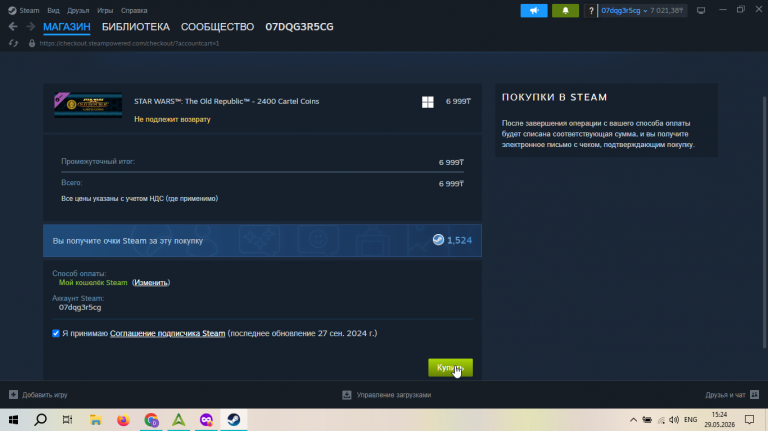Go back with the back arrow
The width and height of the screenshot is (768, 431).
(13, 26)
